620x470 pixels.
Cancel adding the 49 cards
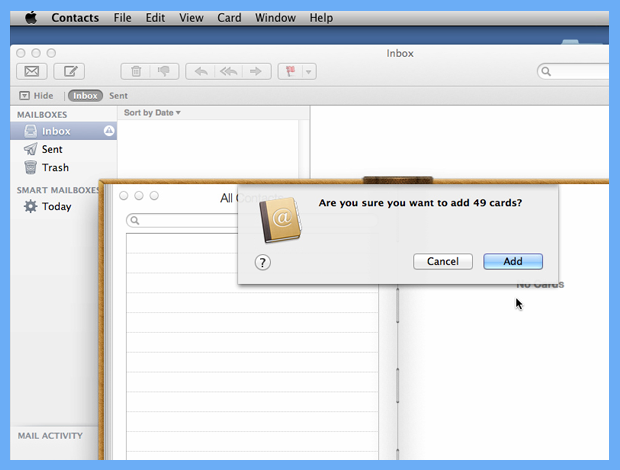pos(443,261)
